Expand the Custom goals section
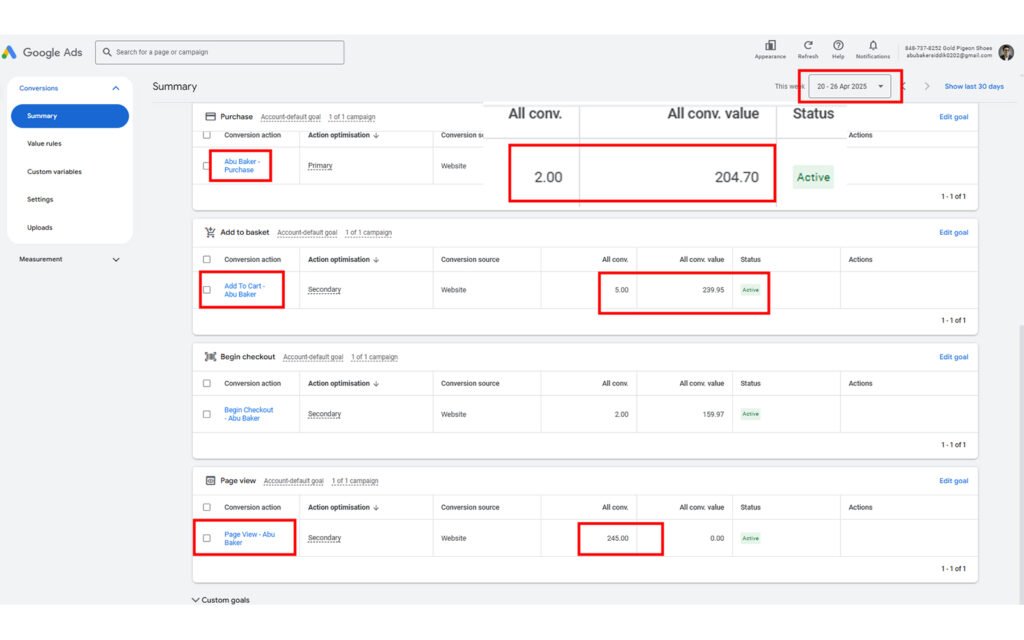1024x640 pixels. pyautogui.click(x=221, y=600)
